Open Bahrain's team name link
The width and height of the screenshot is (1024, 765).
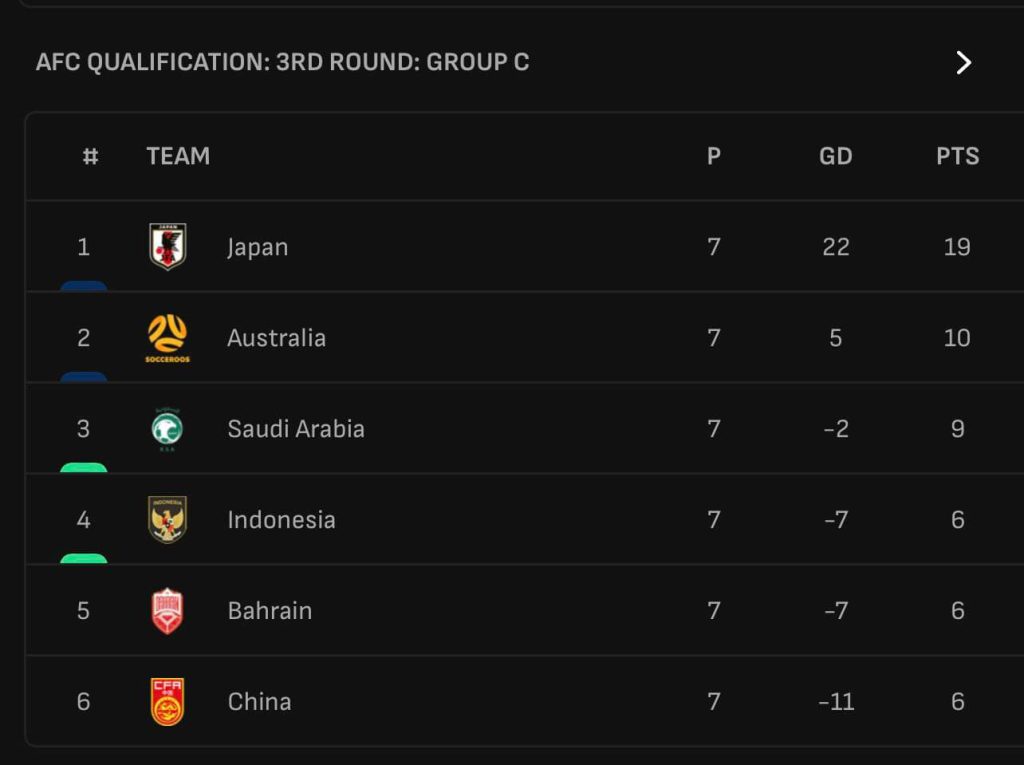pyautogui.click(x=269, y=611)
